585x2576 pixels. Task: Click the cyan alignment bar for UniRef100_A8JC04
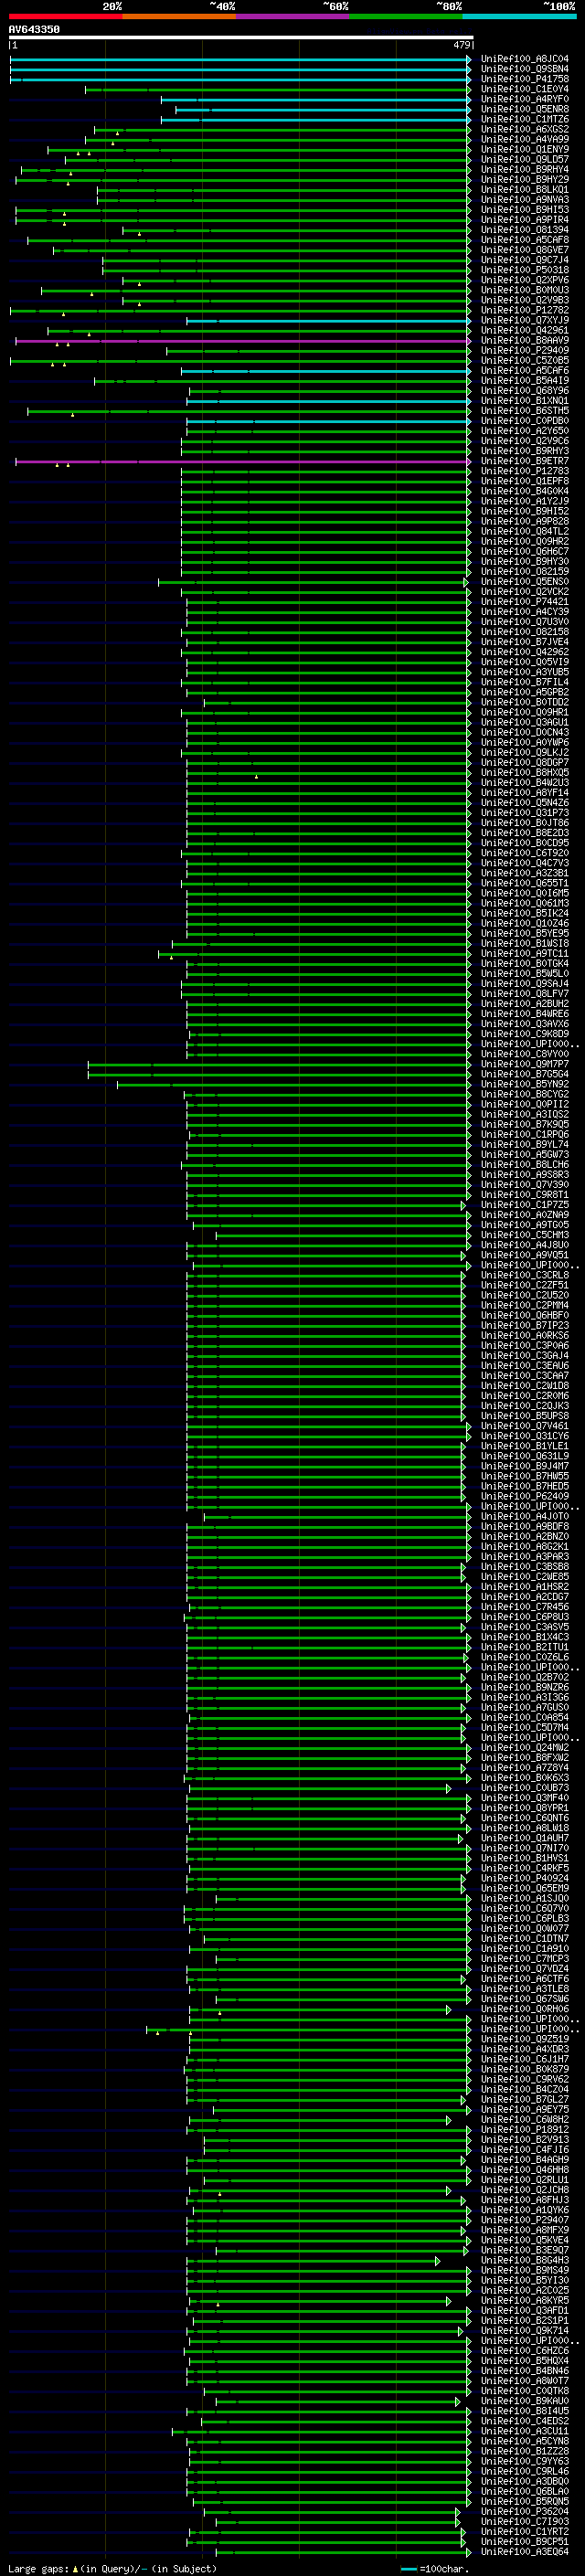pyautogui.click(x=240, y=59)
